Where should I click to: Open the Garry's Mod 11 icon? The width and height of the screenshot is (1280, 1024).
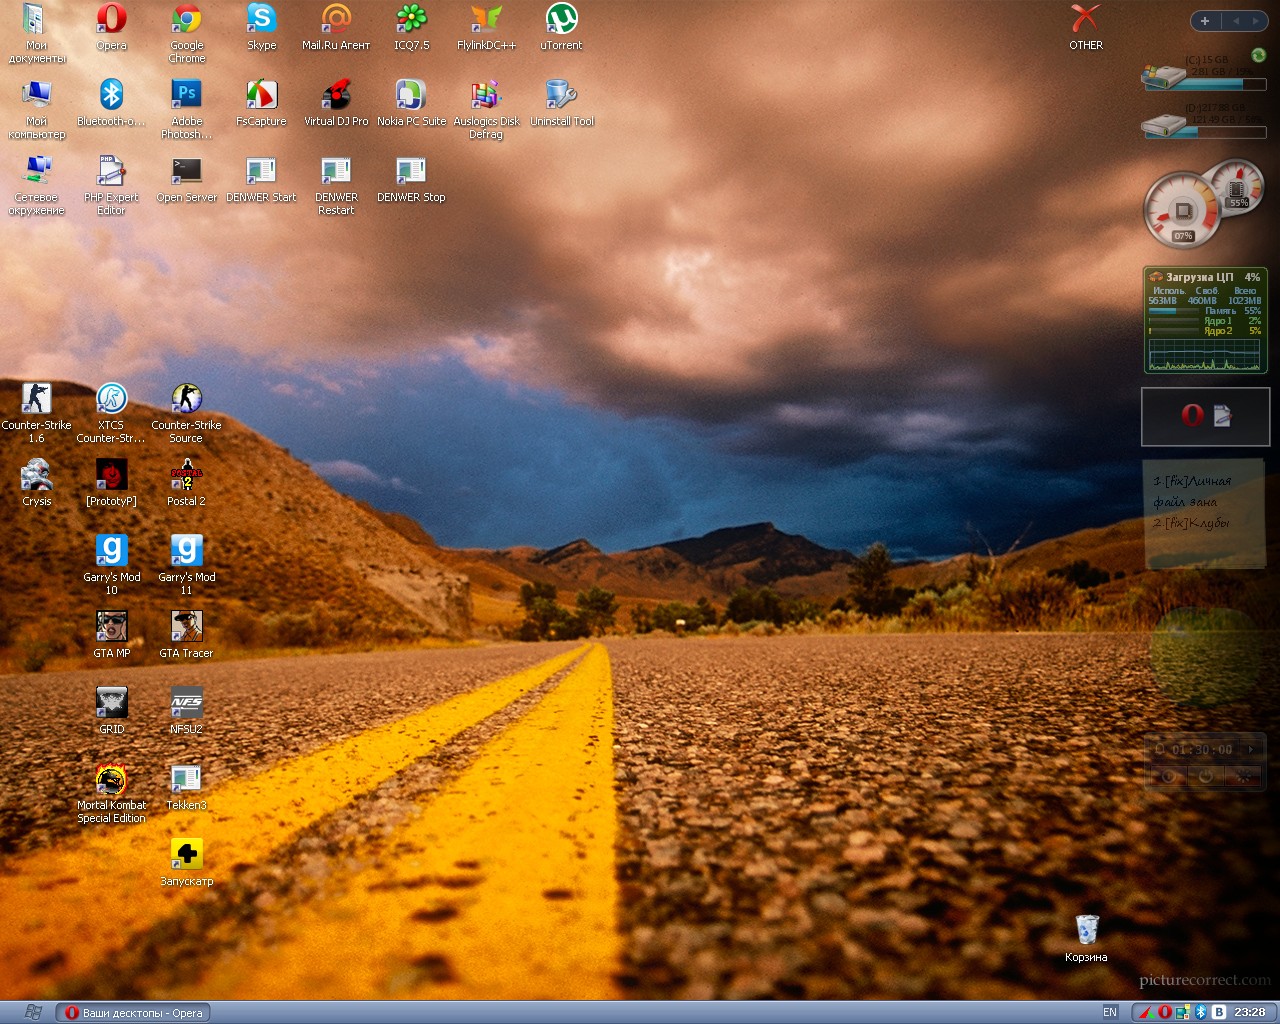pos(186,552)
